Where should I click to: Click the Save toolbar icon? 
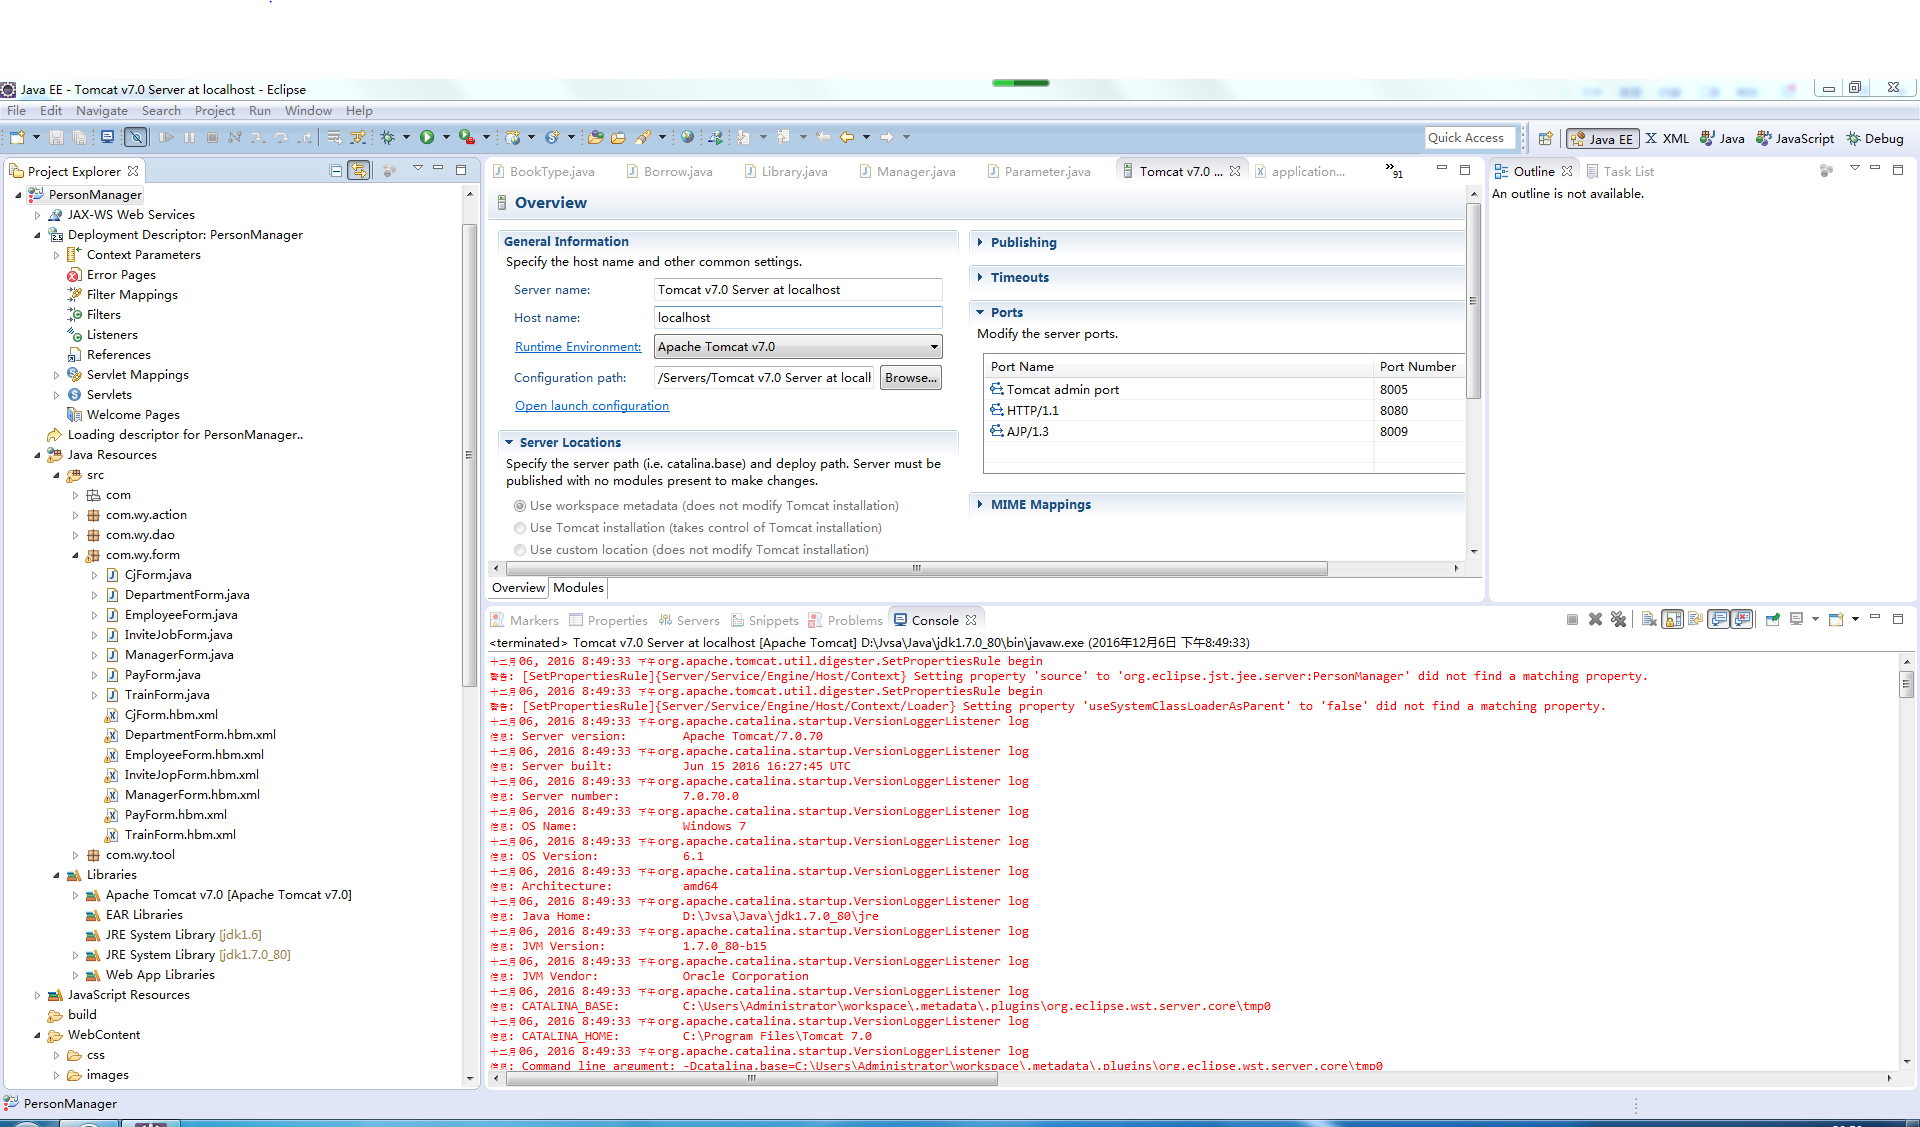coord(56,138)
